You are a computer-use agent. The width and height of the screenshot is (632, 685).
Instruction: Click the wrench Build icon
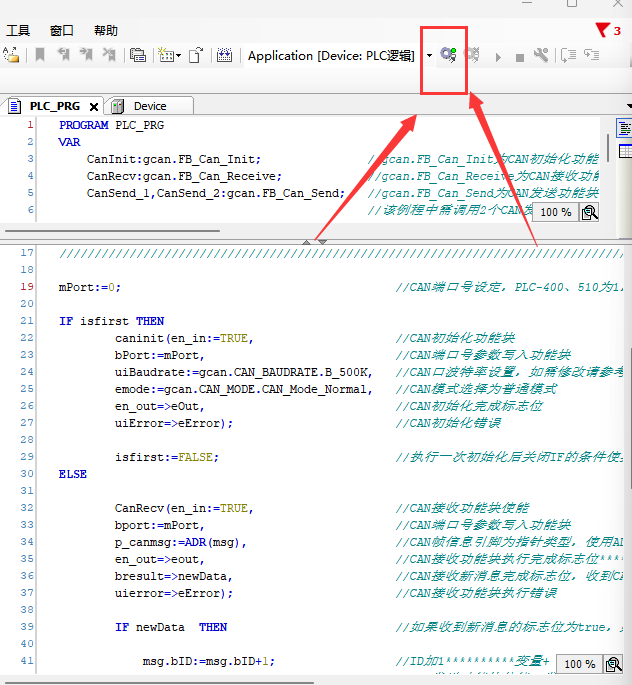point(541,56)
